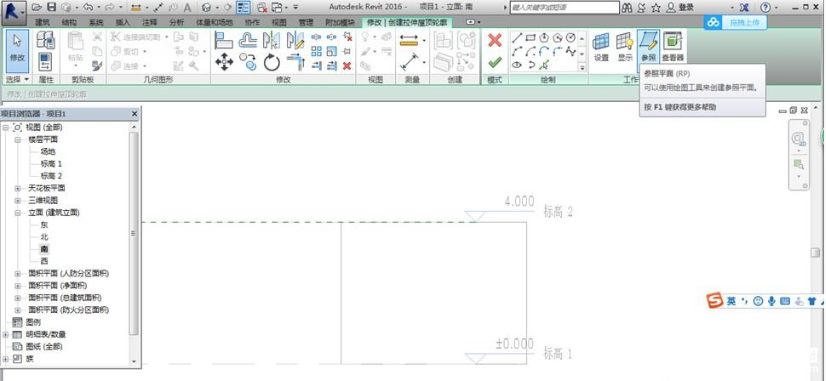826x381 pixels.
Task: Click the Offset tool icon
Action: click(248, 40)
